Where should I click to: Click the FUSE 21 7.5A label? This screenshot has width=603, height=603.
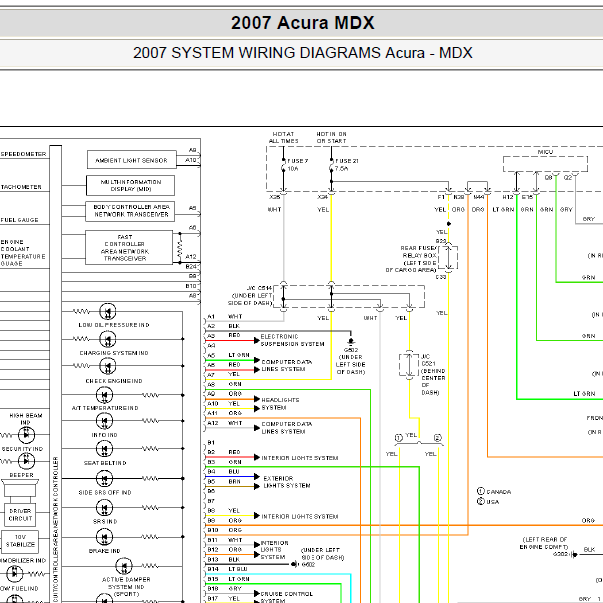tap(346, 165)
